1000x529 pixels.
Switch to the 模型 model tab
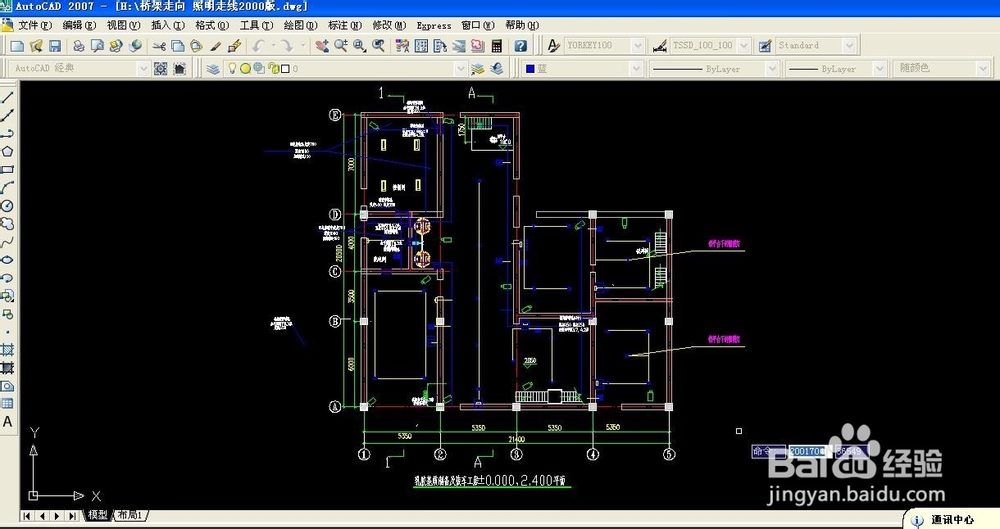click(x=98, y=515)
